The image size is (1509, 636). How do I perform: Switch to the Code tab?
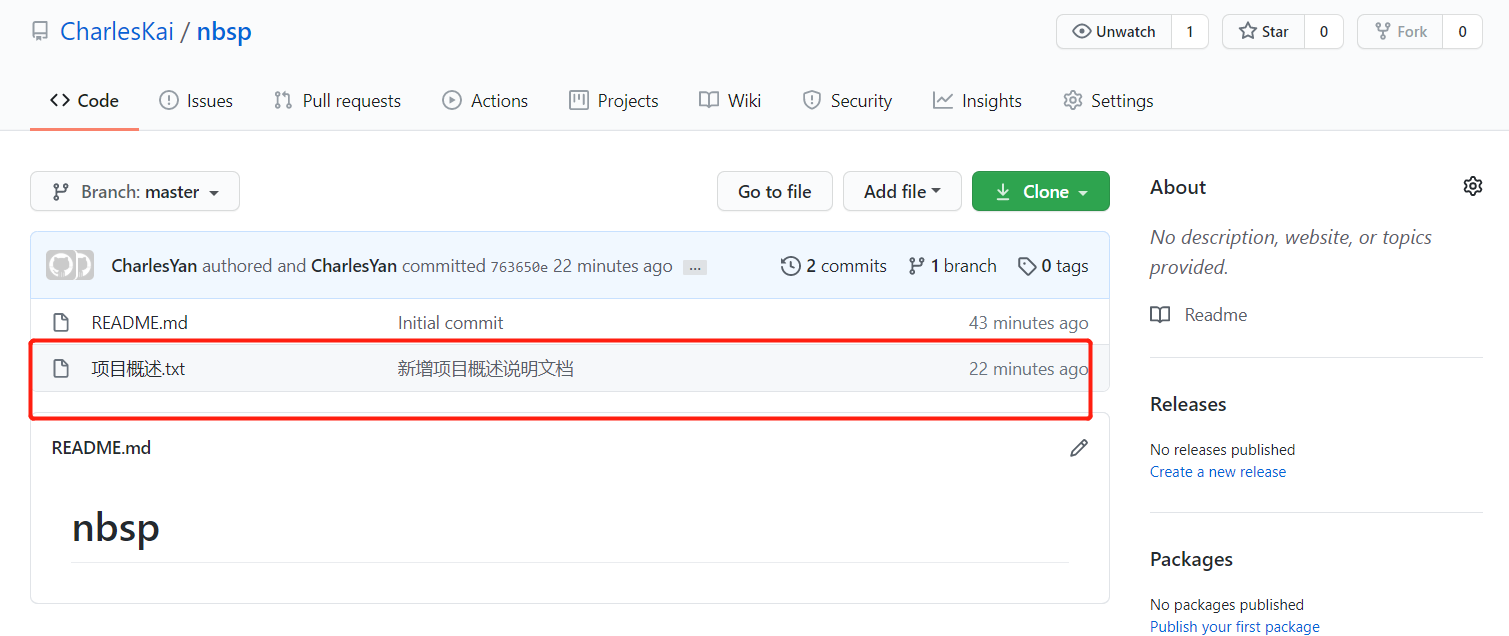pyautogui.click(x=84, y=100)
